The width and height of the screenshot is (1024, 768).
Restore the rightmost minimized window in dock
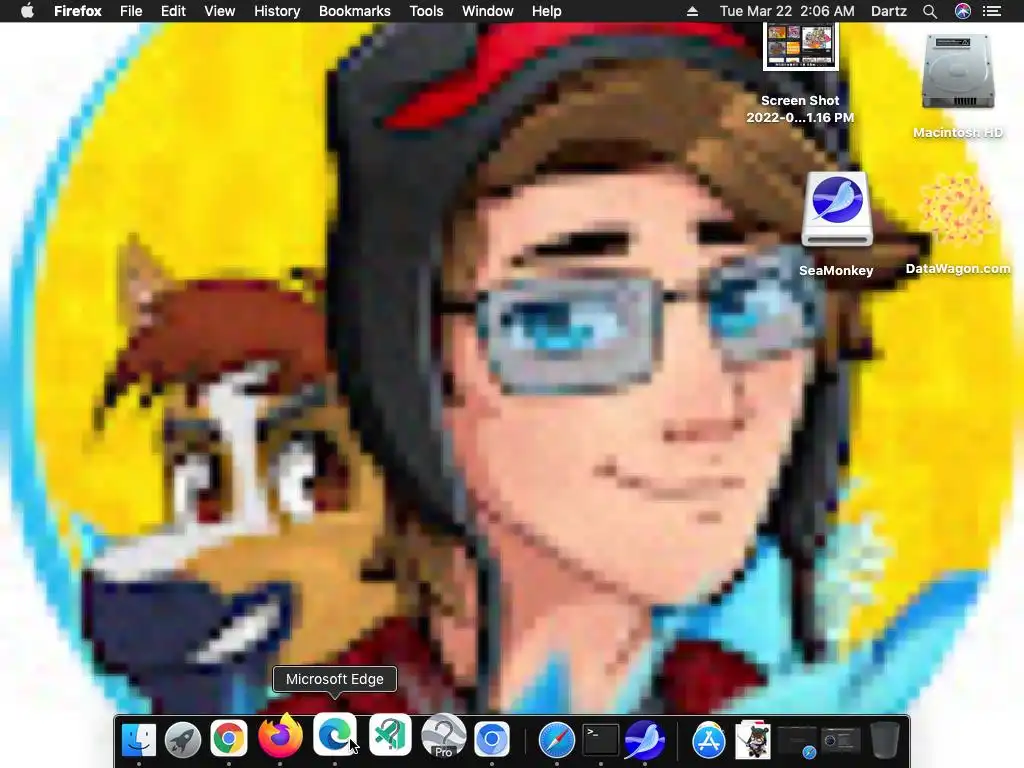pos(840,741)
